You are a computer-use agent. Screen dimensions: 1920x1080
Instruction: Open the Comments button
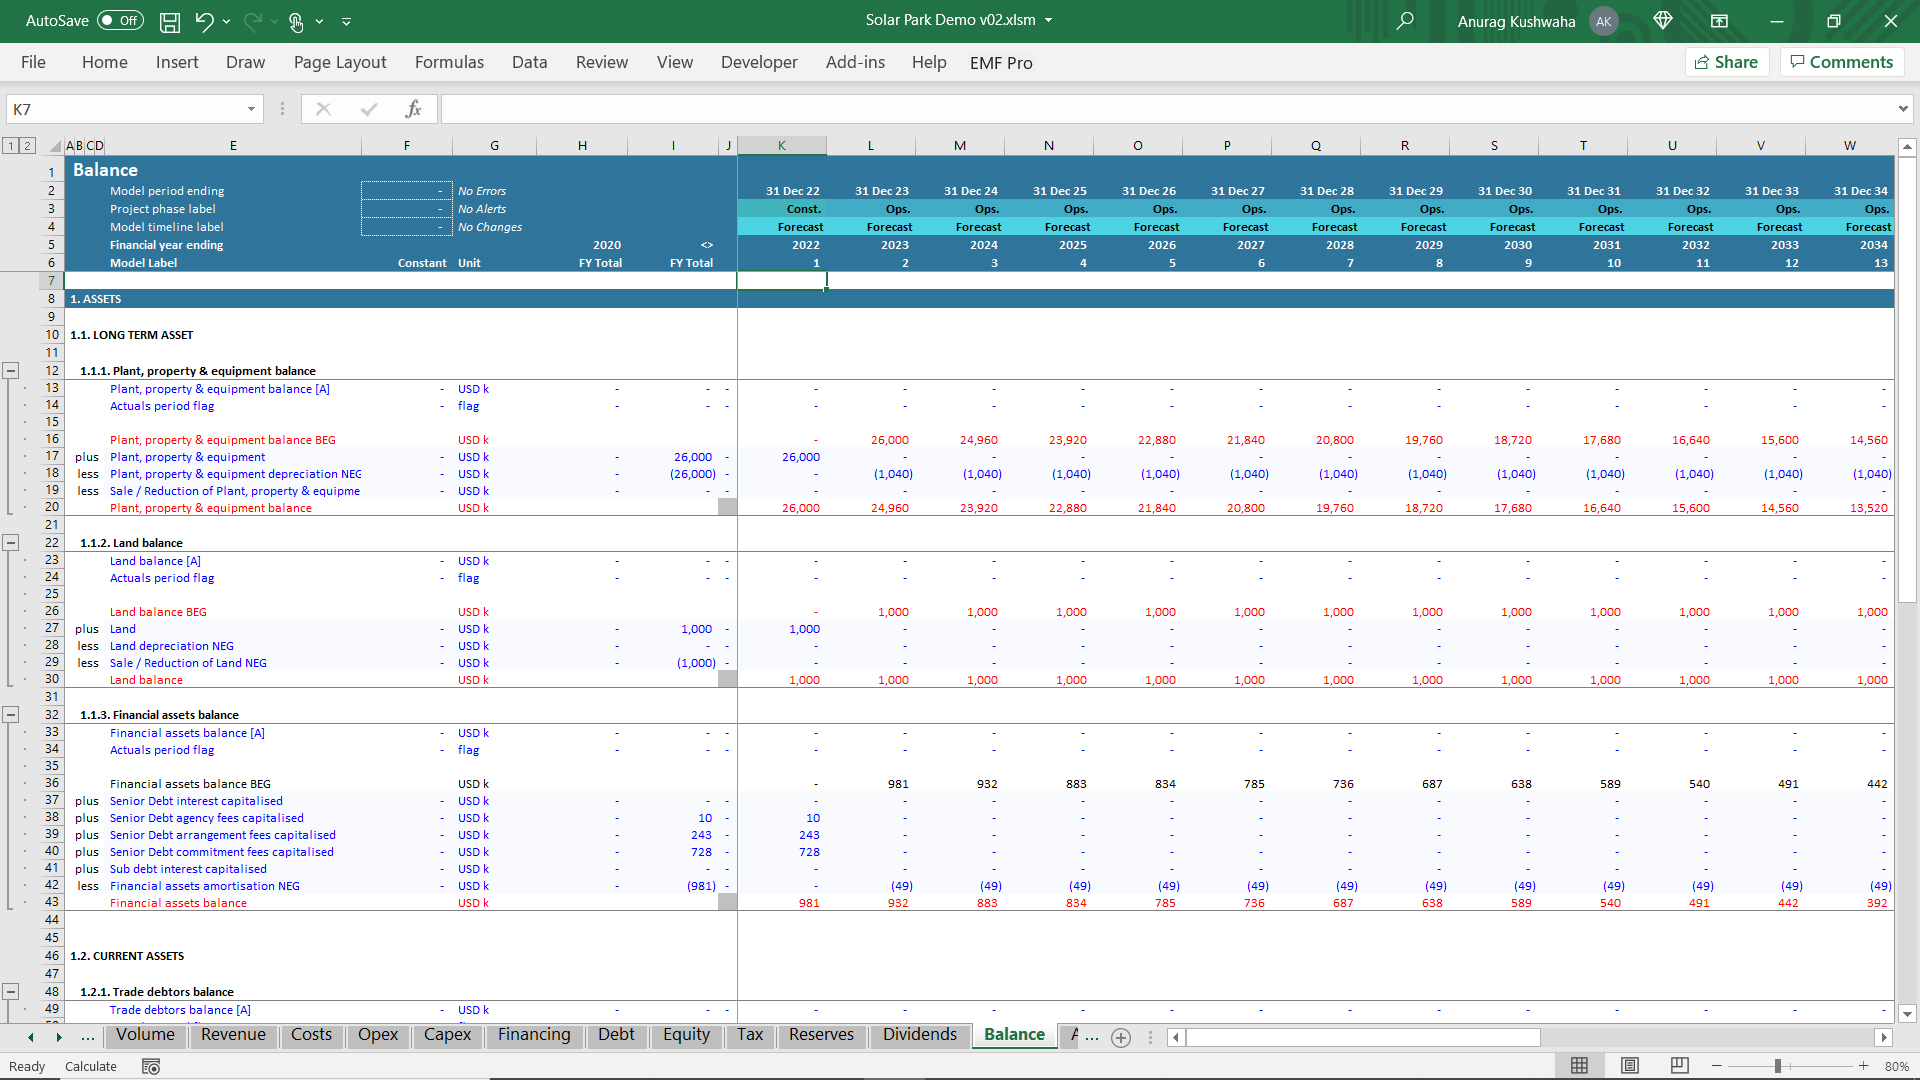(x=1841, y=62)
